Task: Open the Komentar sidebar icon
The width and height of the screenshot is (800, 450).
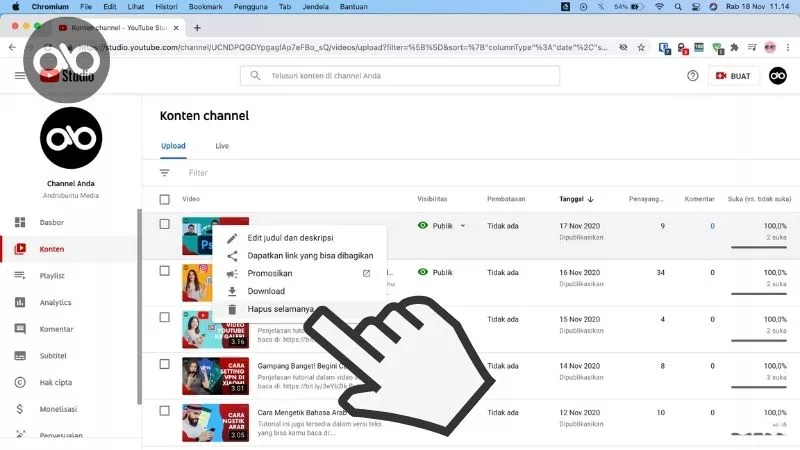Action: pyautogui.click(x=20, y=329)
